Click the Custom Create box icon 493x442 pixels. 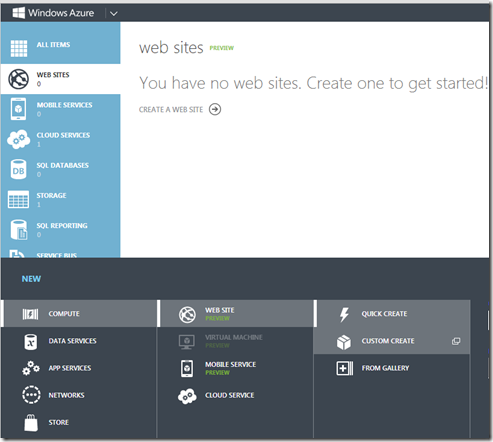[344, 342]
